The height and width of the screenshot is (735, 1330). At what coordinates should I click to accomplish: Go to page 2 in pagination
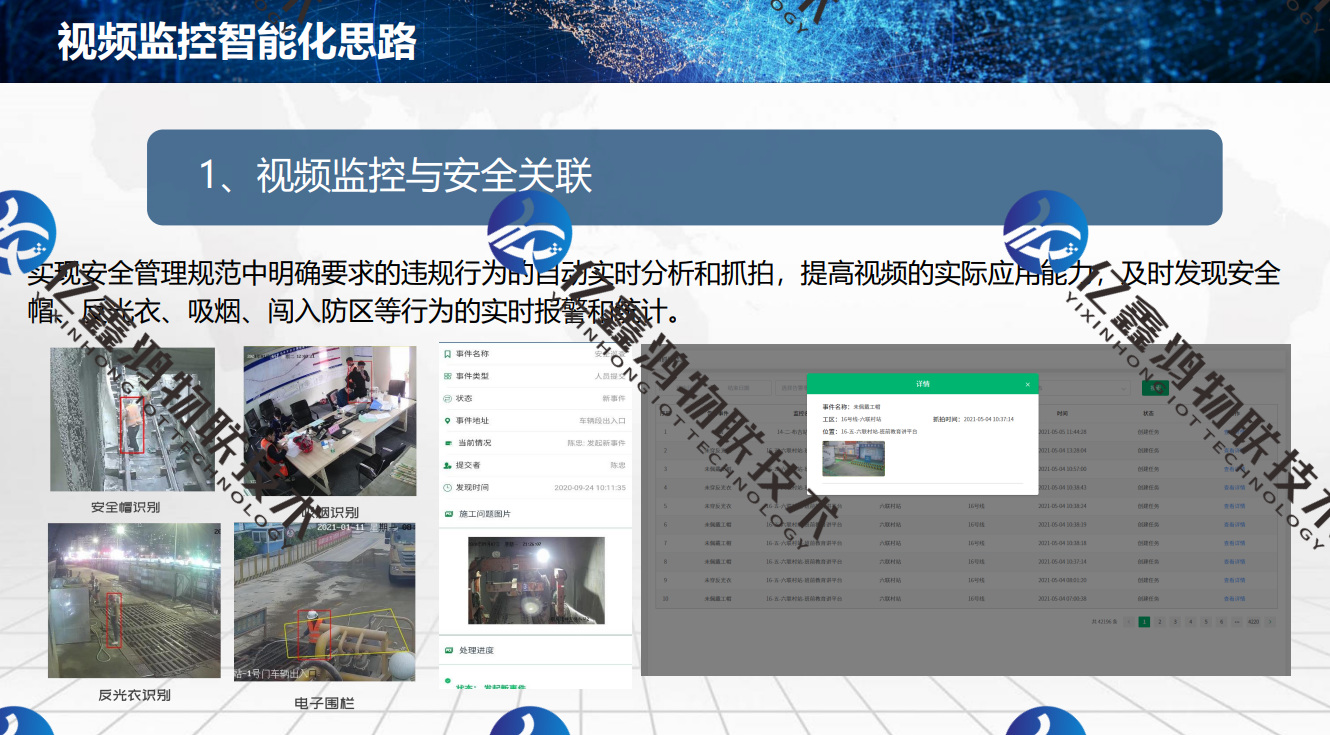tap(1160, 622)
